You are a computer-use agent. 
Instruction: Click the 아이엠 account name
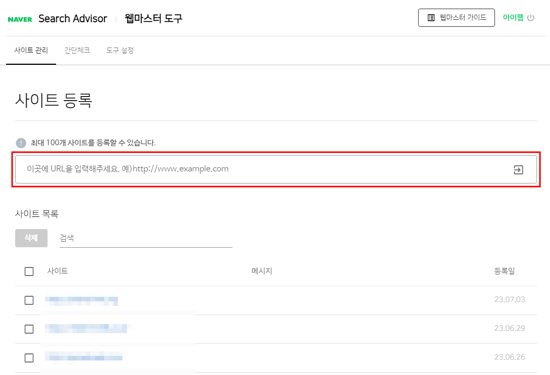513,18
